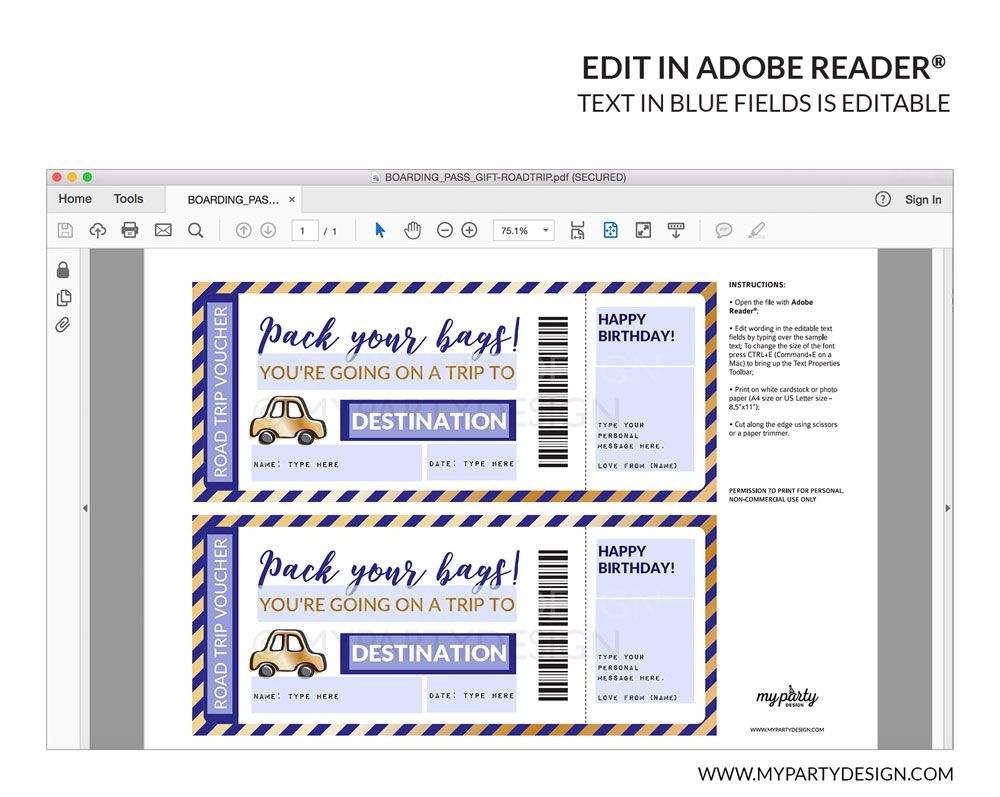
Task: Click bottom voucher 'DATE: TYPE HERE' field
Action: 472,695
